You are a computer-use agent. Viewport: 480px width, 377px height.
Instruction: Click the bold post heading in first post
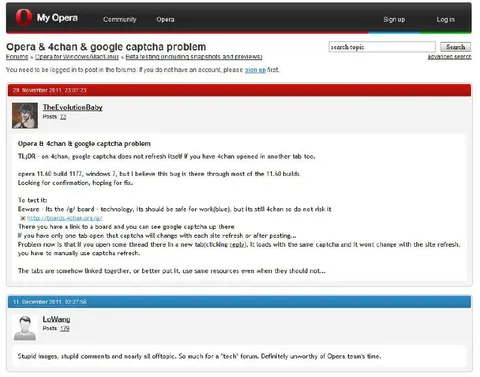pos(84,144)
